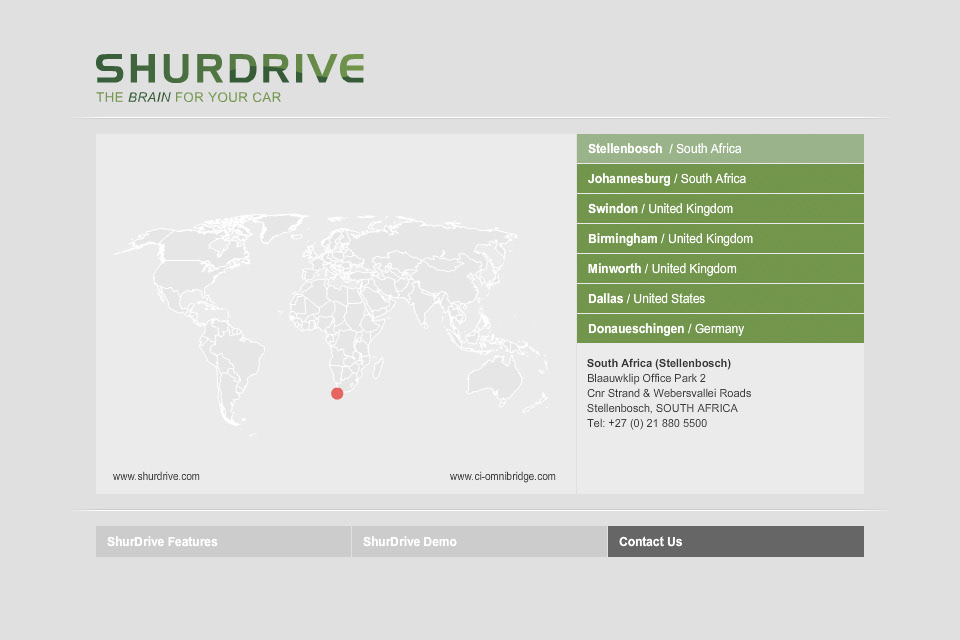Show Dallas / United States office
The image size is (960, 640).
point(720,298)
